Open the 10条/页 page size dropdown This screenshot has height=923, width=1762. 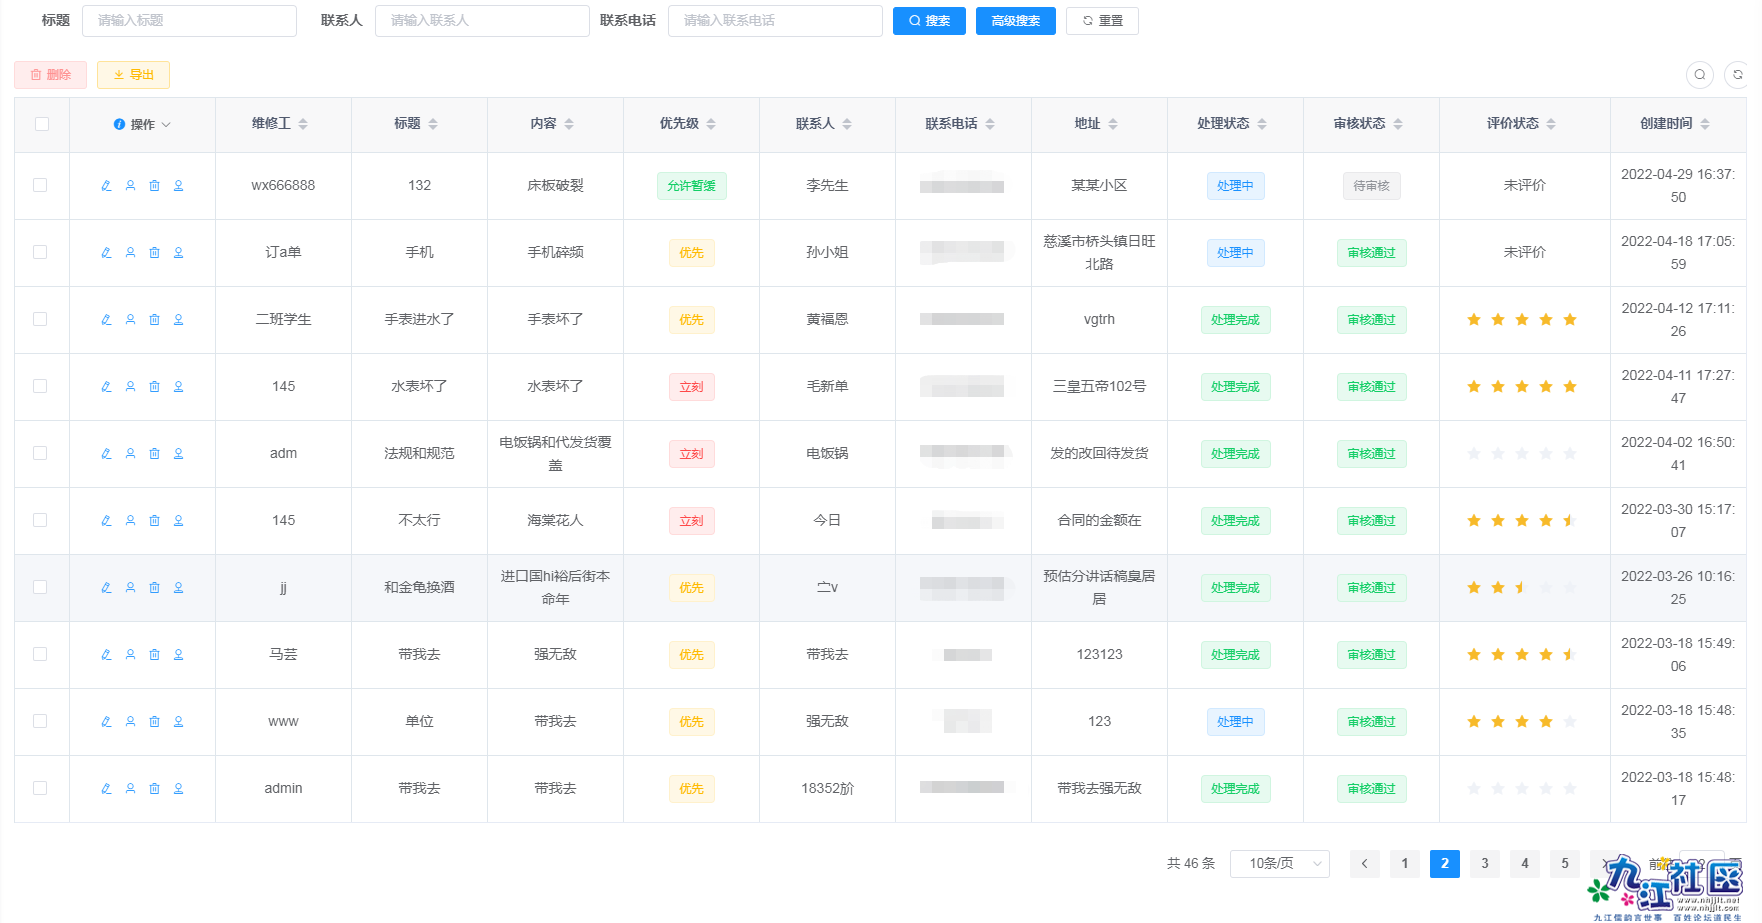coord(1279,863)
